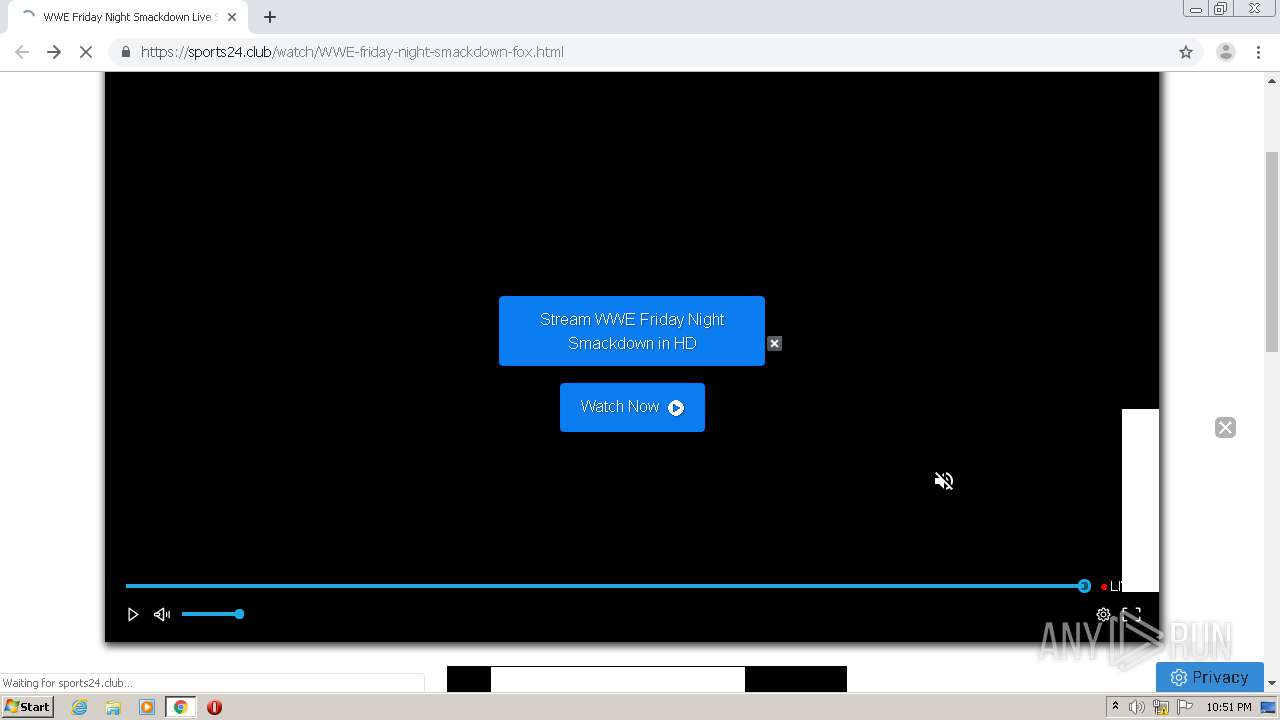Open the system volume tray icon
The image size is (1280, 720).
[x=1137, y=707]
